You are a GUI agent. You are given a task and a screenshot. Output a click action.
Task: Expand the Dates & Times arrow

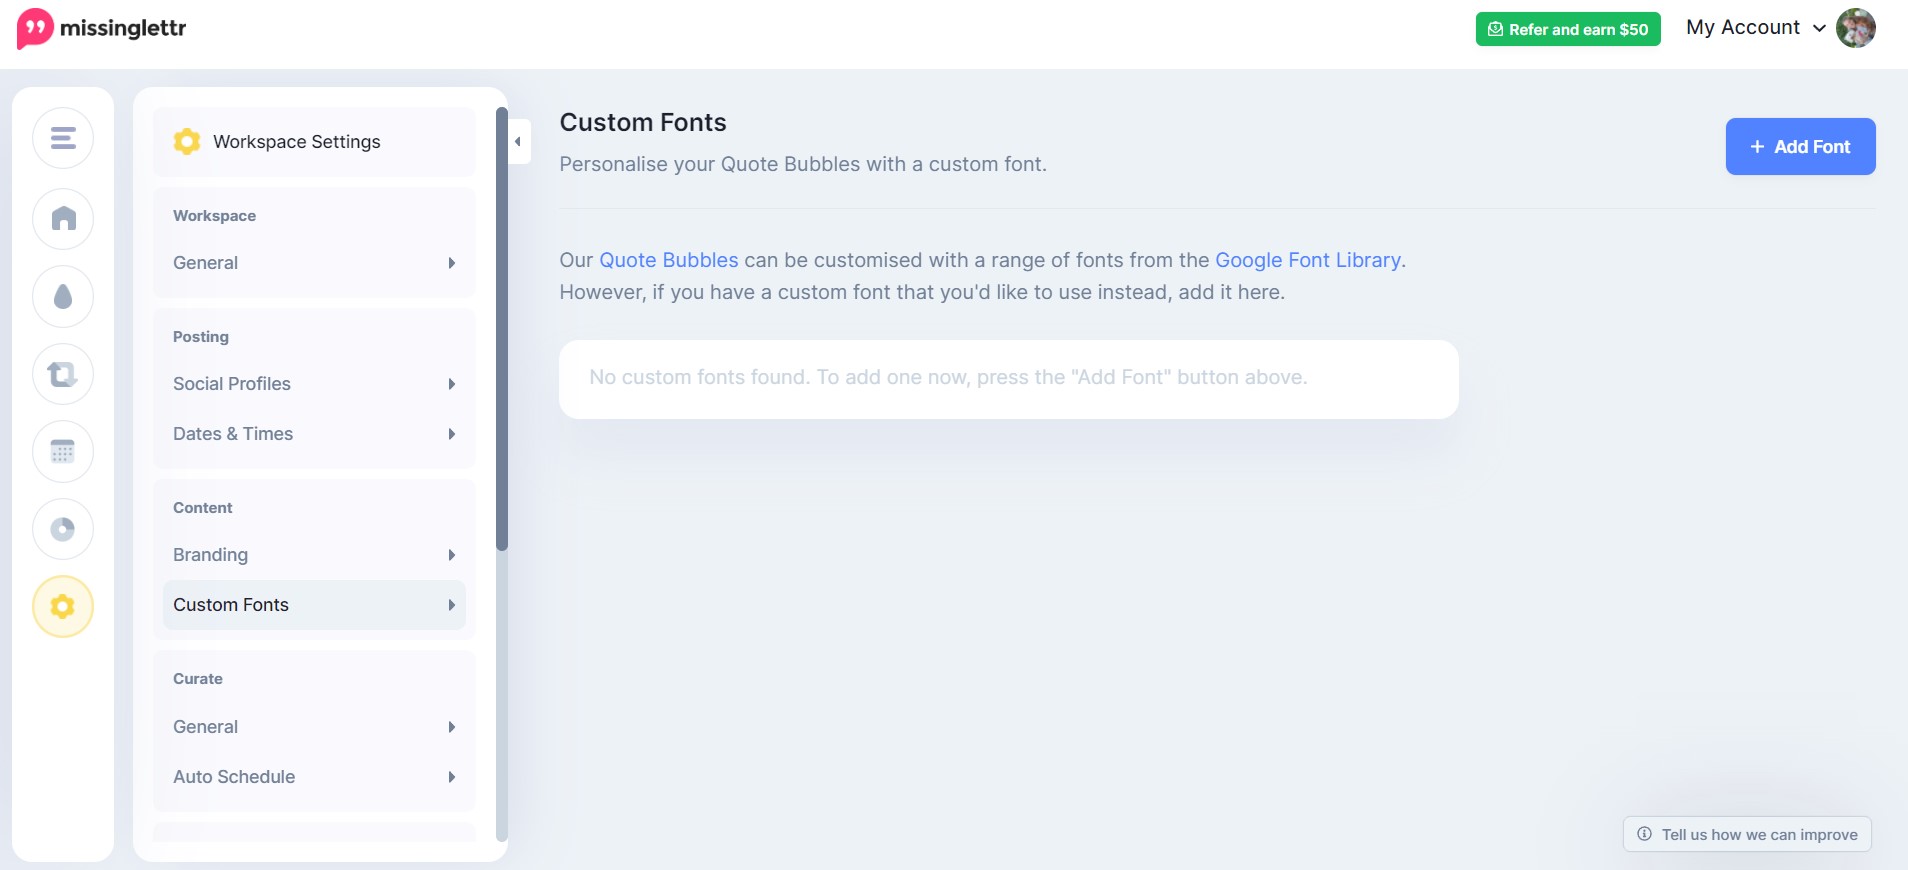coord(452,434)
